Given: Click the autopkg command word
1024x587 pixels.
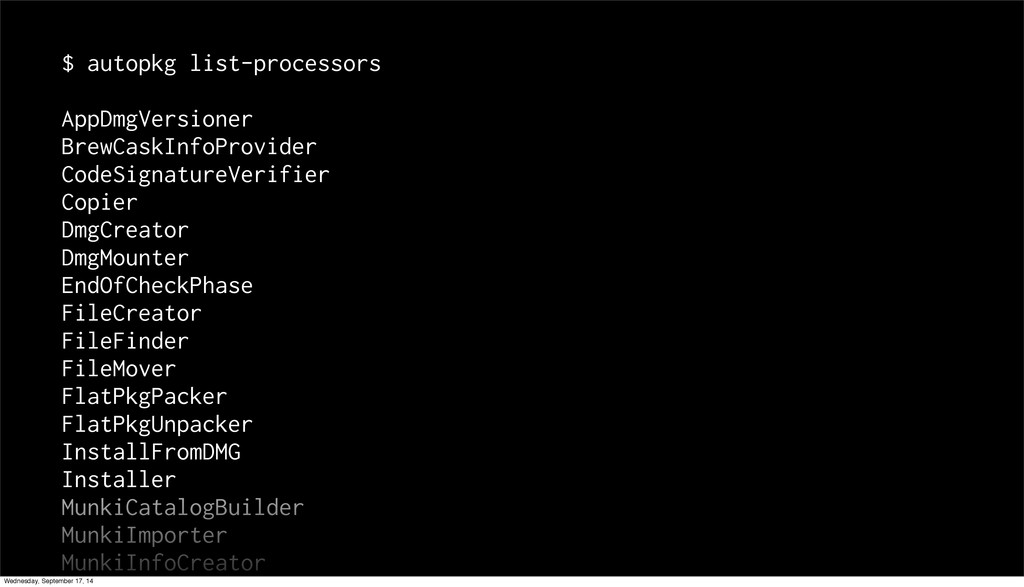Looking at the screenshot, I should (x=132, y=65).
